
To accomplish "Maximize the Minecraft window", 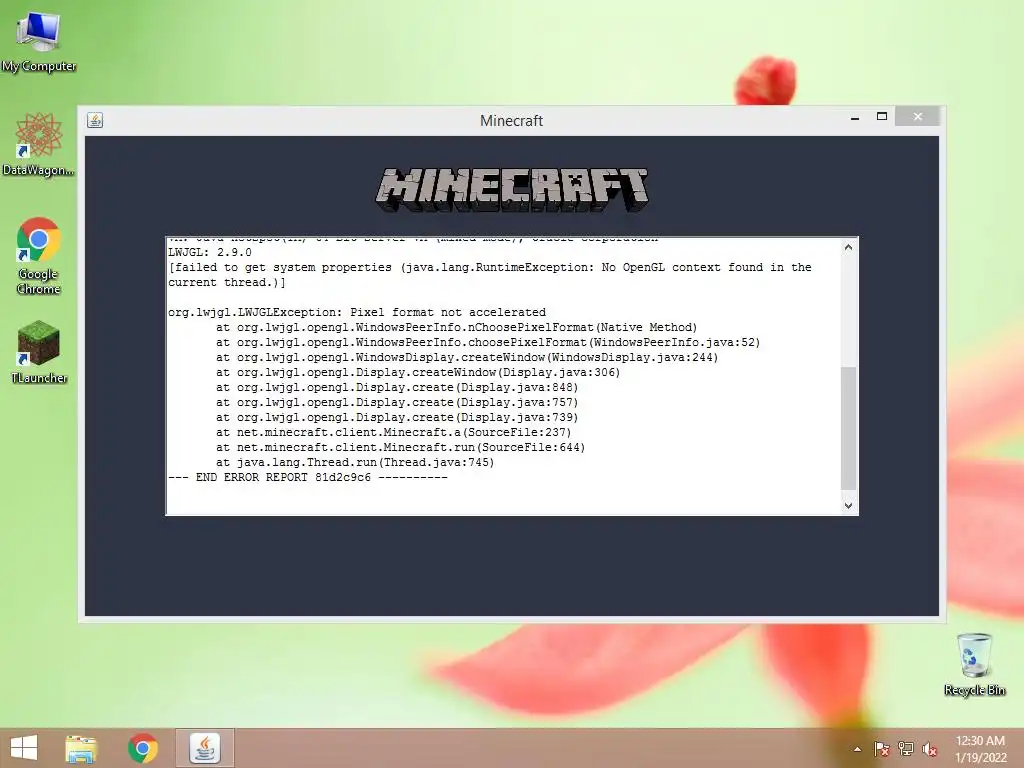I will pyautogui.click(x=882, y=117).
